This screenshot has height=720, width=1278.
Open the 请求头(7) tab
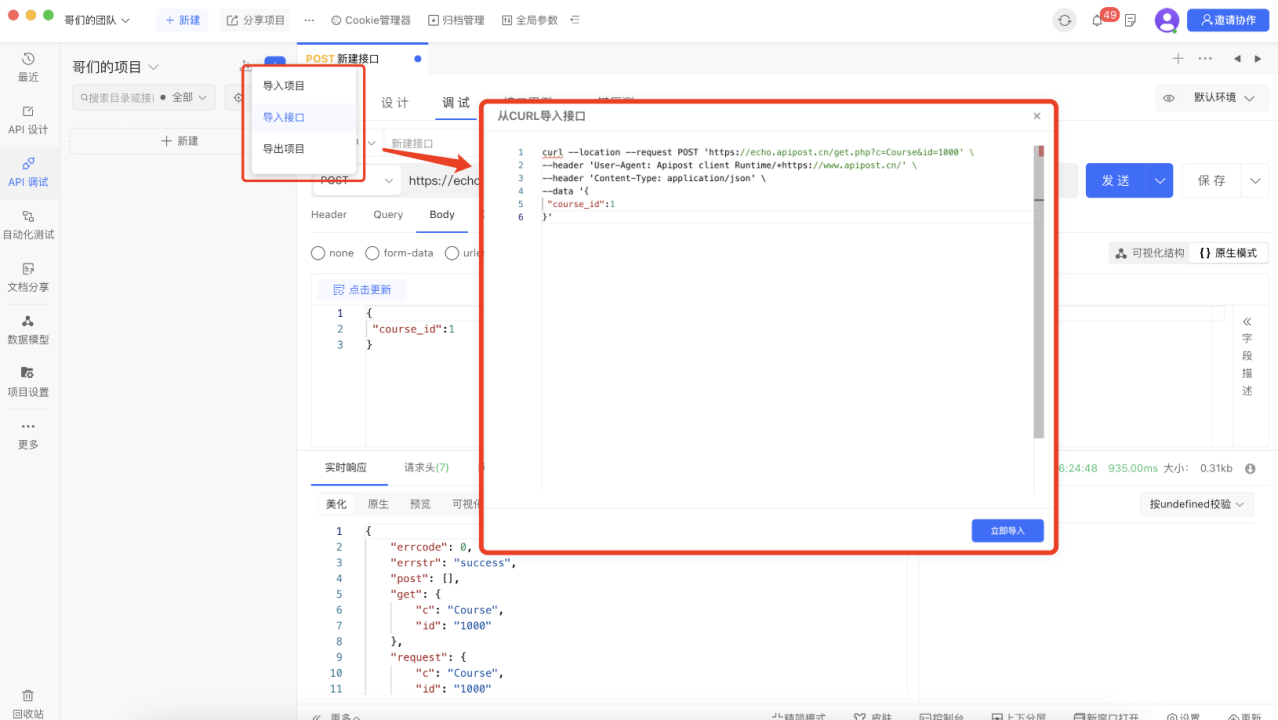[x=426, y=467]
